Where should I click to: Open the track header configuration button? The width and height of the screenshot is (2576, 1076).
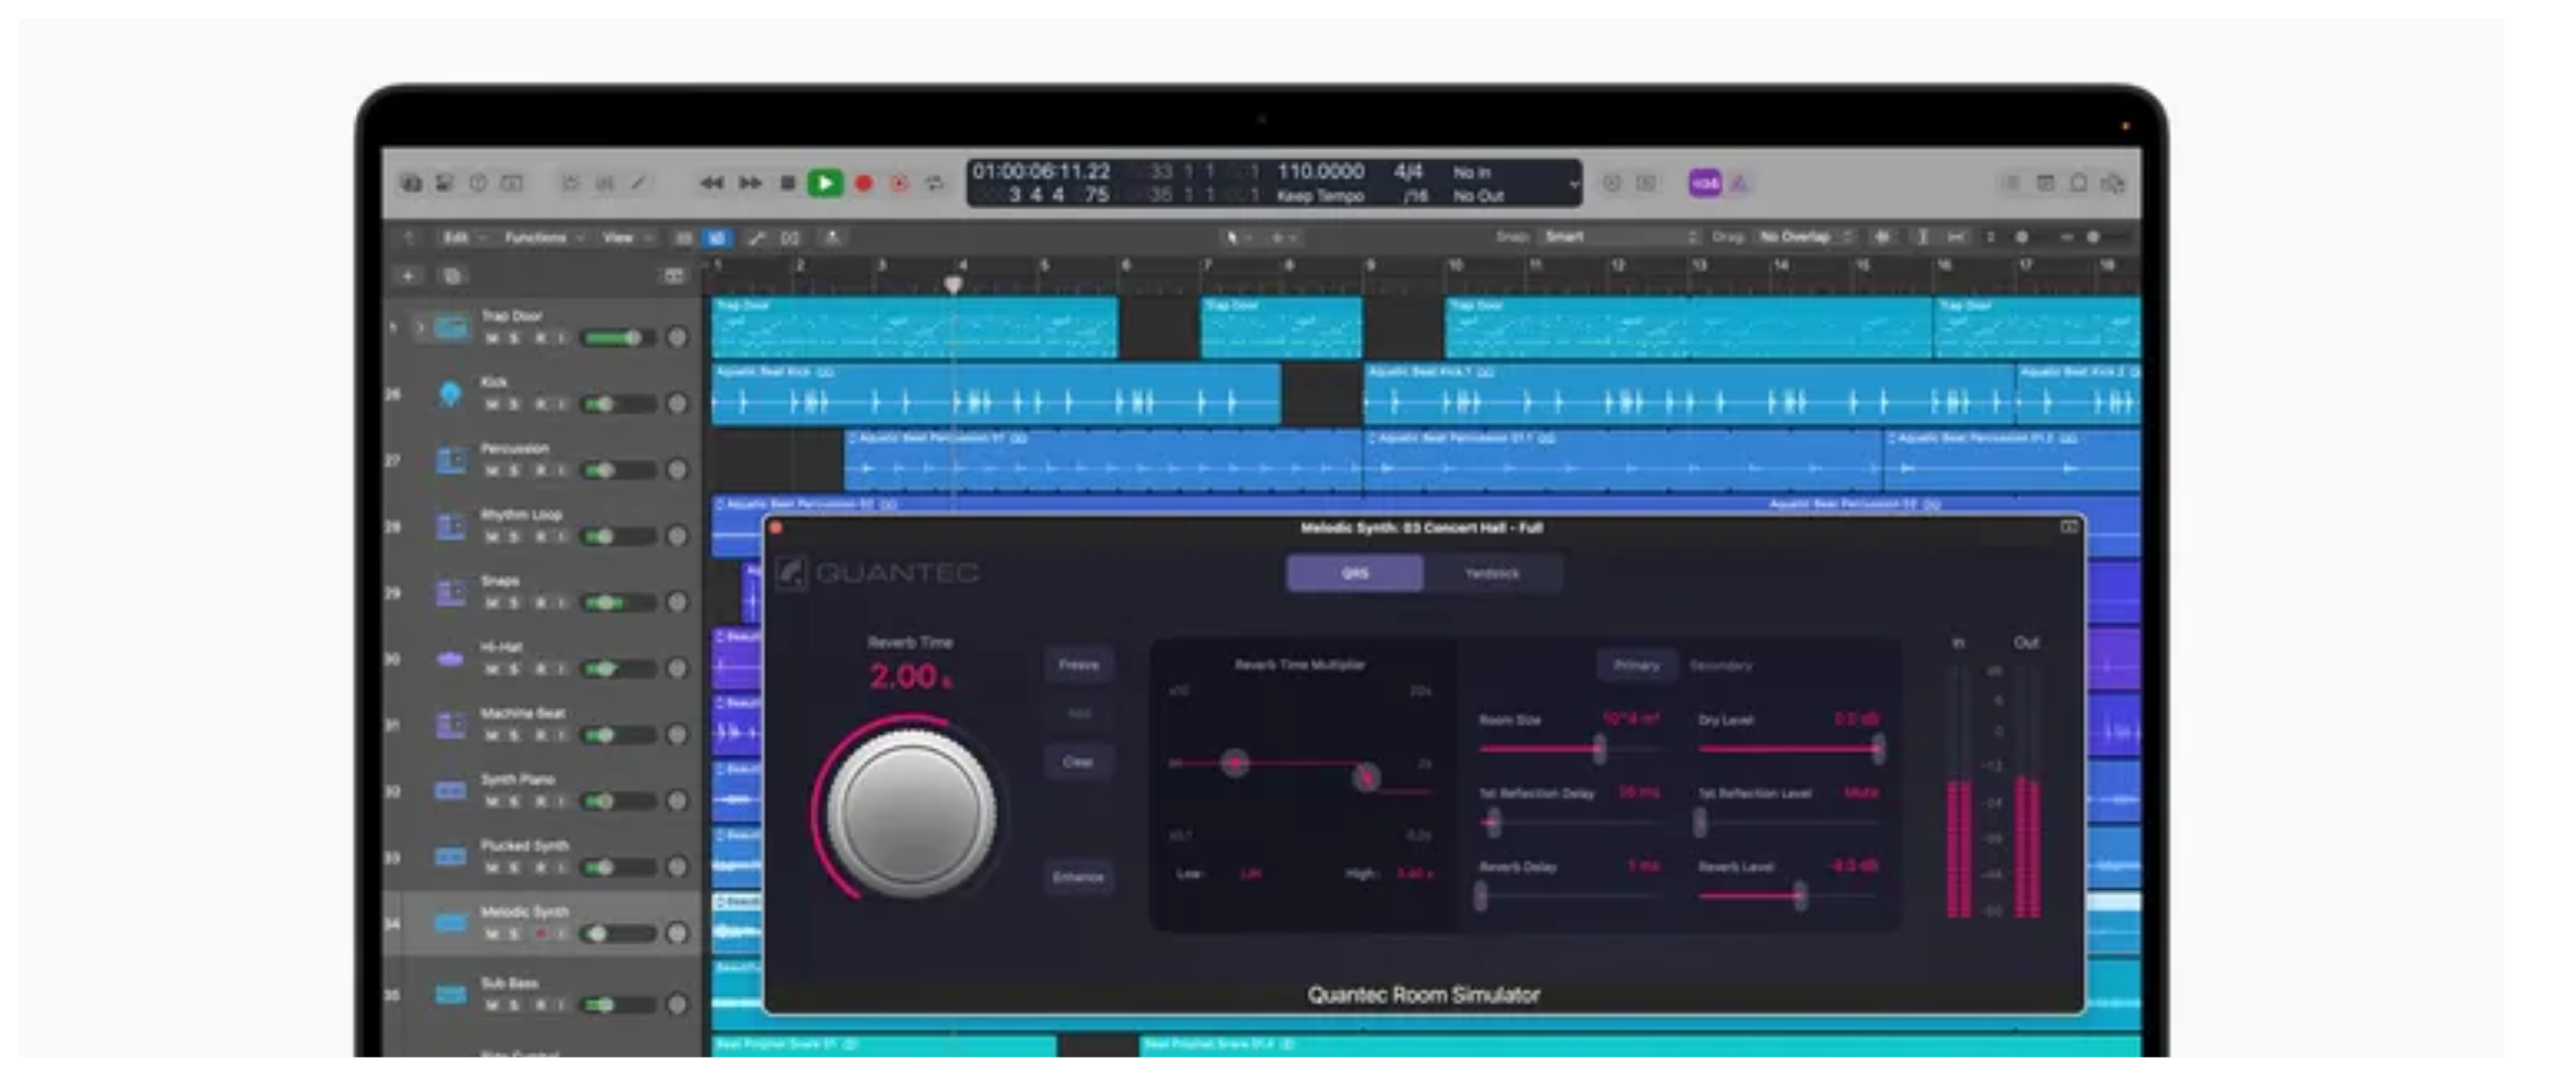(675, 276)
